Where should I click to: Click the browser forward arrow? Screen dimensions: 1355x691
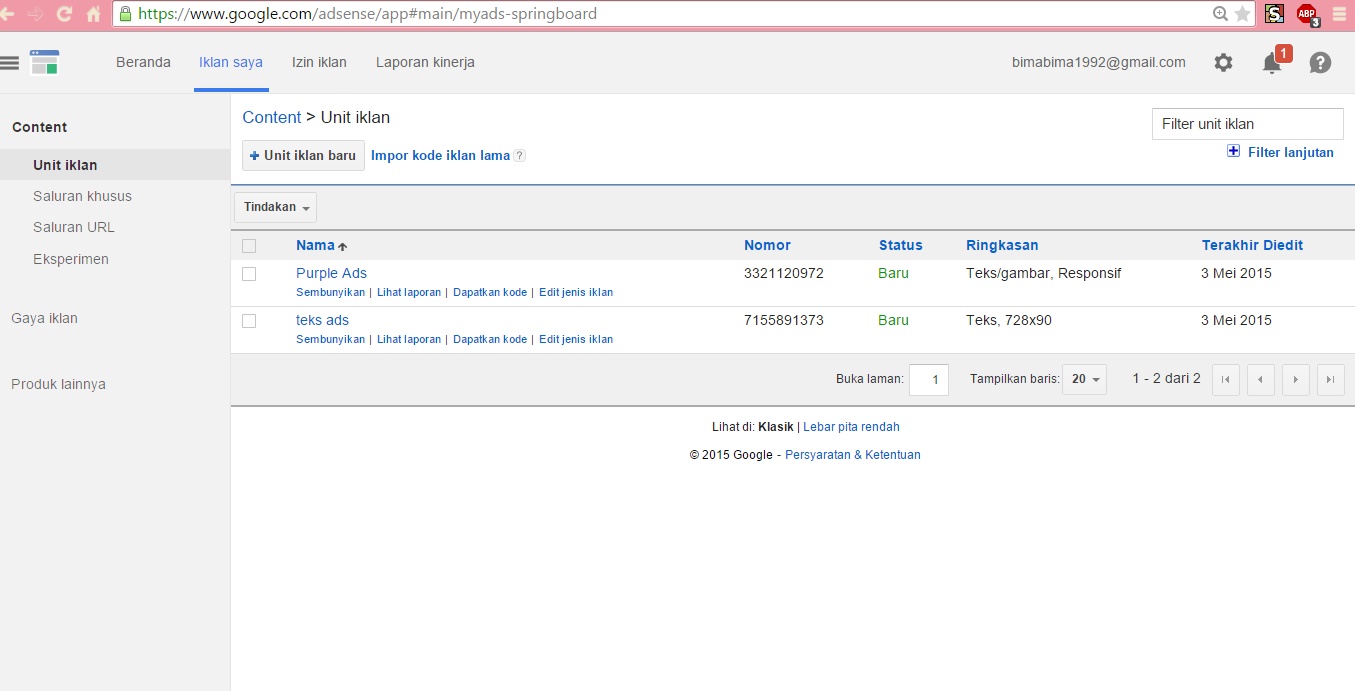point(36,14)
